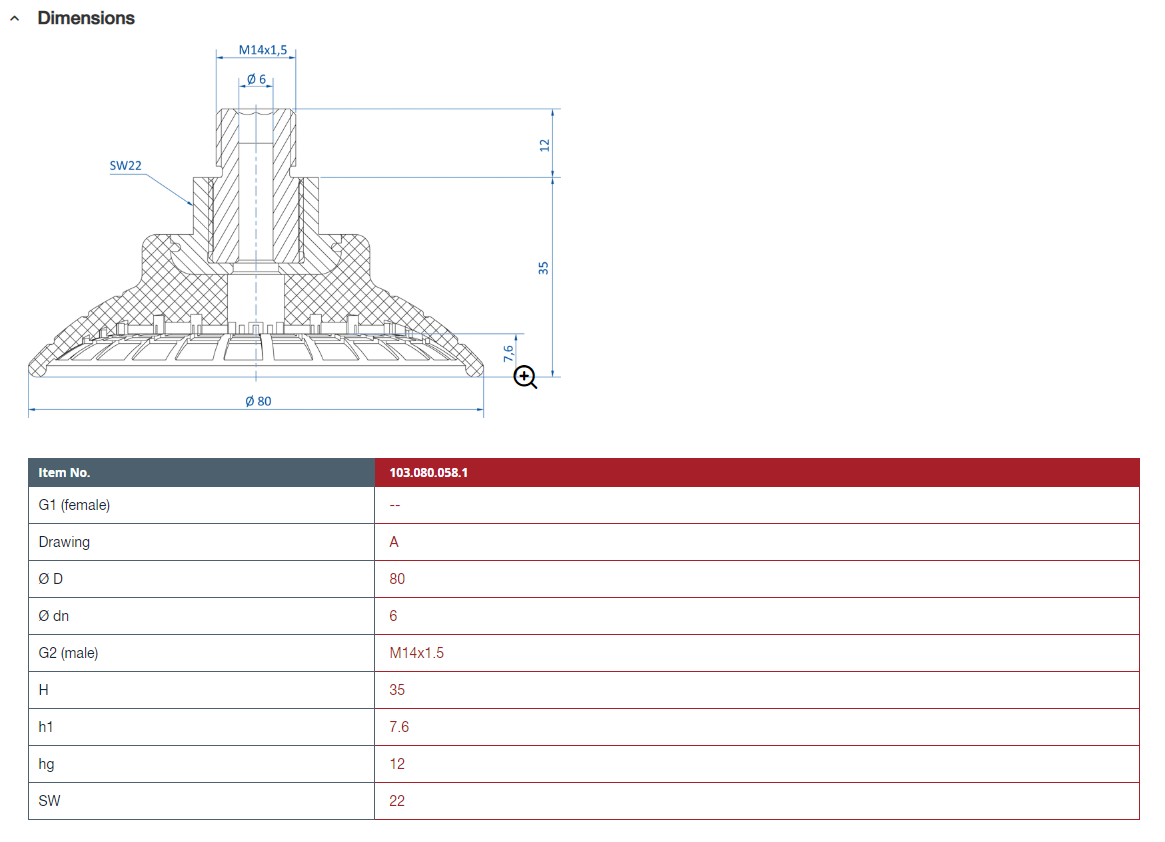This screenshot has height=842, width=1165.
Task: Click the Ø 6 bore dimension label
Action: 256,78
